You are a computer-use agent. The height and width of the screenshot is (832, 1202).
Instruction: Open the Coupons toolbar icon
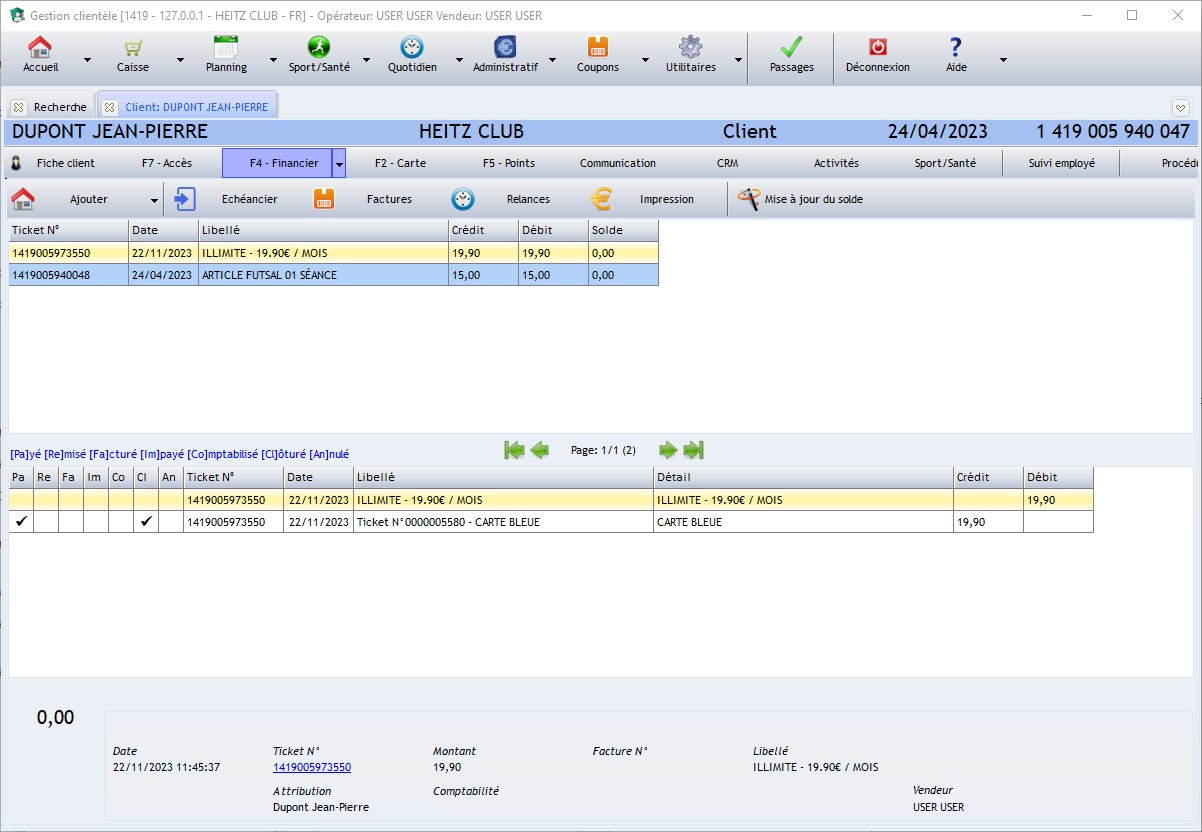(597, 48)
